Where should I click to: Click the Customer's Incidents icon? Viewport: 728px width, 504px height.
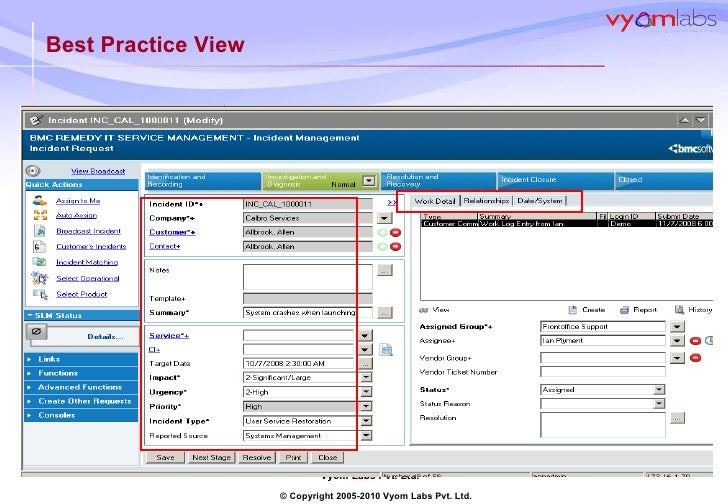(39, 246)
